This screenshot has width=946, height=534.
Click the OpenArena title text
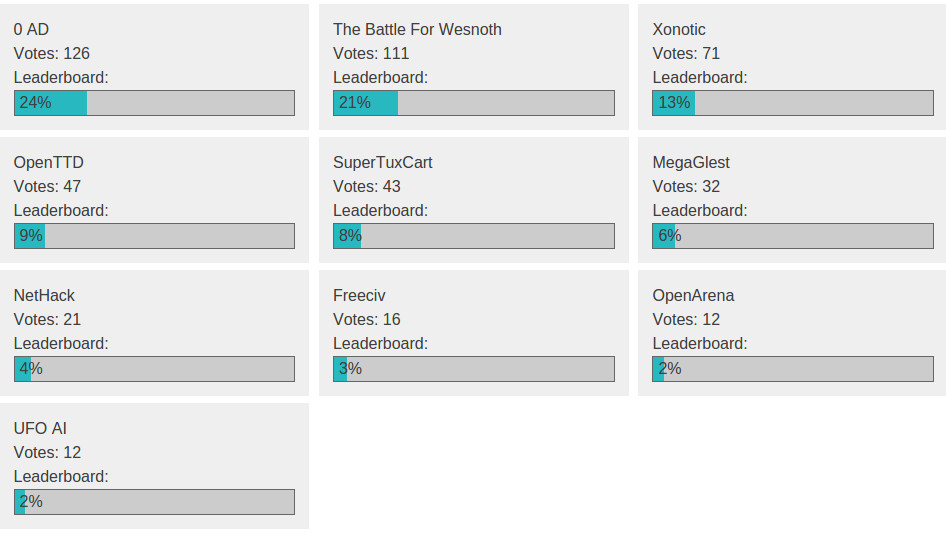693,296
